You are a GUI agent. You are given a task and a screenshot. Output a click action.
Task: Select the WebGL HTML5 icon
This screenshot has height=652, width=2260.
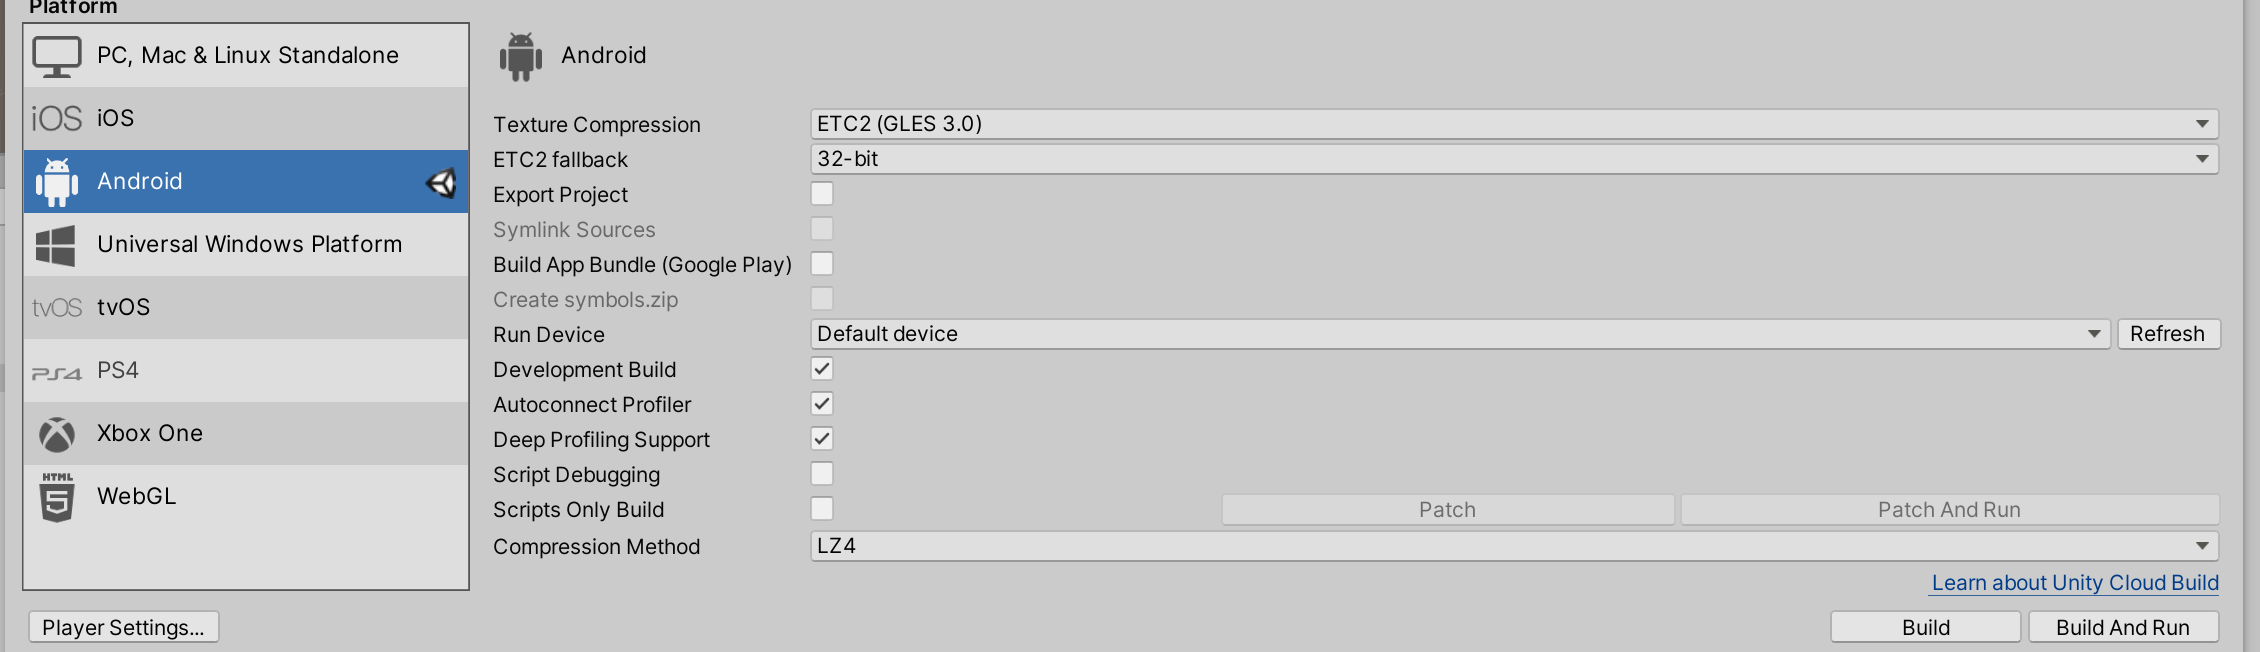(x=57, y=497)
